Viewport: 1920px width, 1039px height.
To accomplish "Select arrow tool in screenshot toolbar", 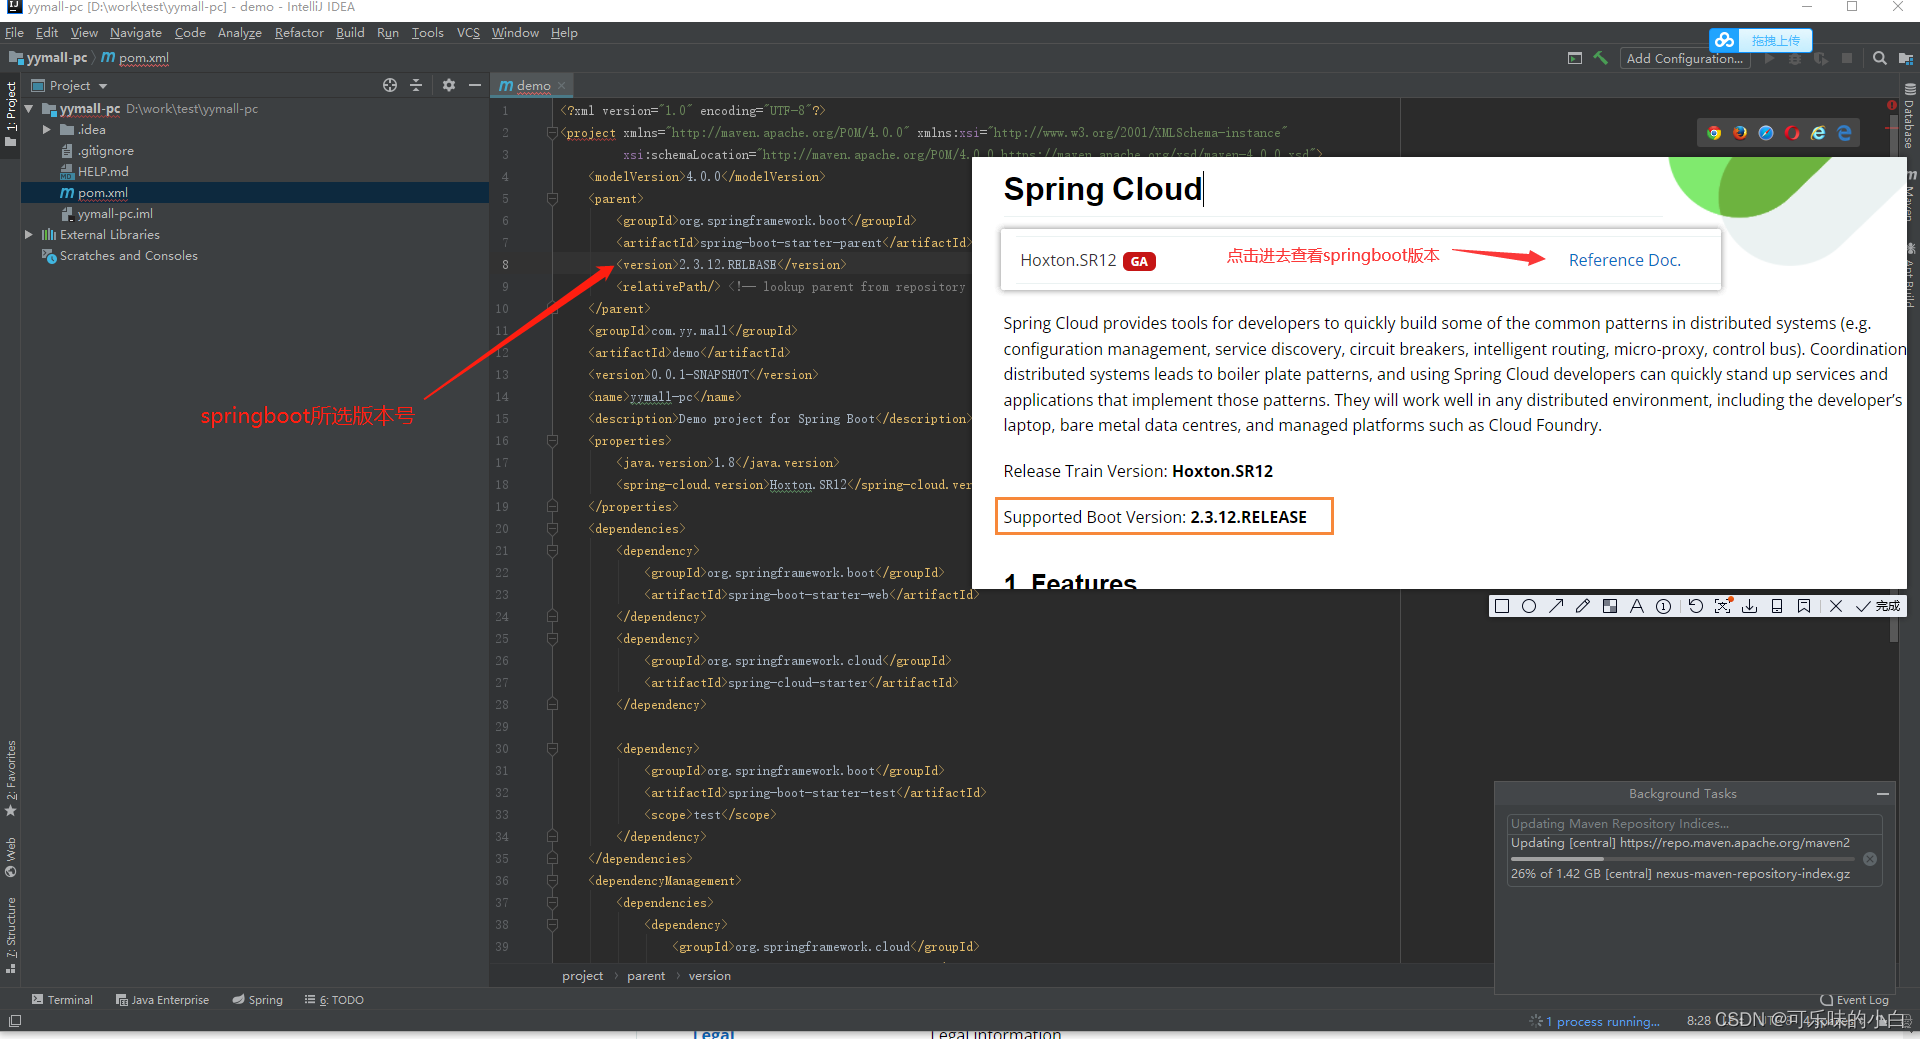I will [1556, 606].
